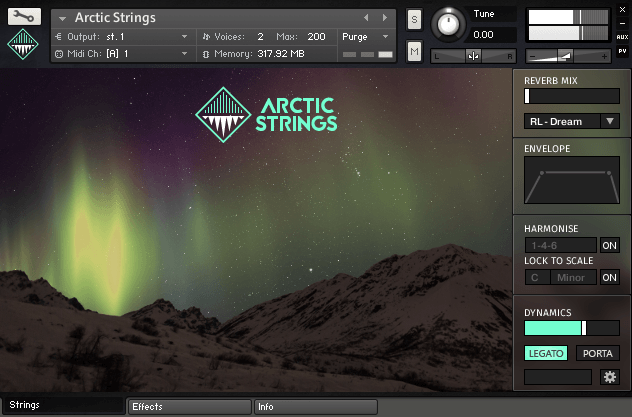Image resolution: width=632 pixels, height=417 pixels.
Task: Open legato settings gear icon
Action: click(x=609, y=377)
